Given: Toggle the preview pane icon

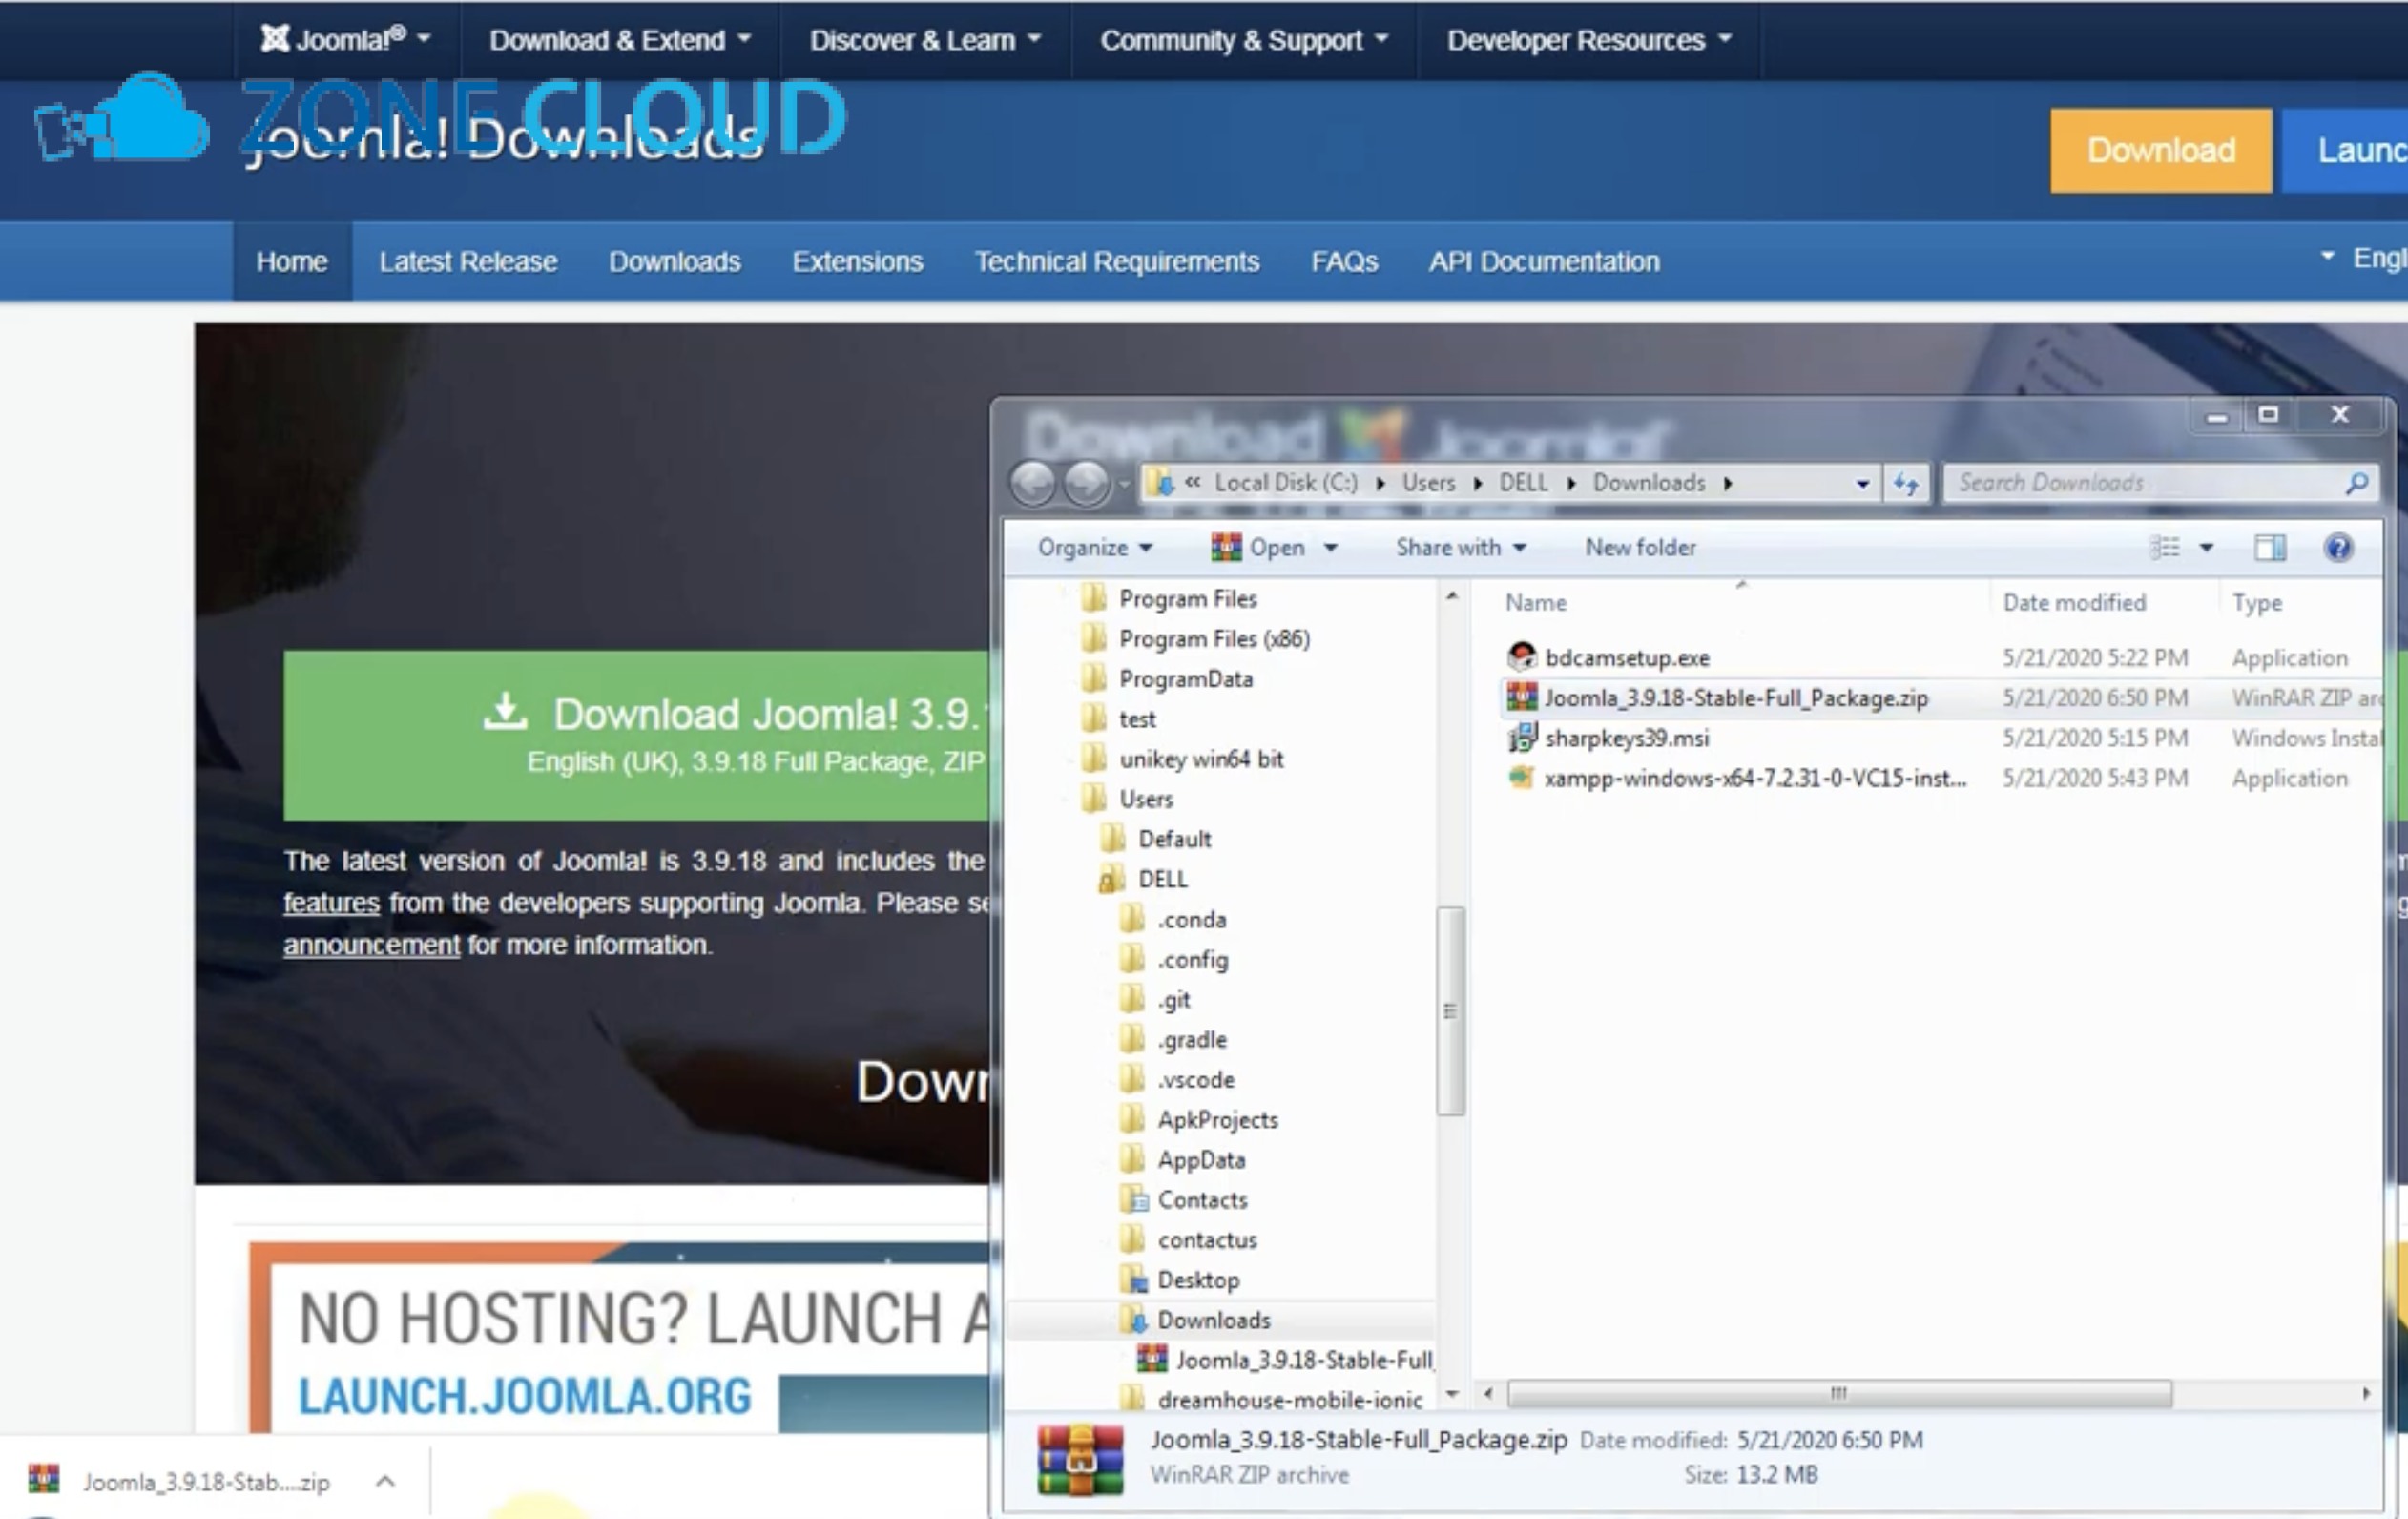Looking at the screenshot, I should (2270, 547).
